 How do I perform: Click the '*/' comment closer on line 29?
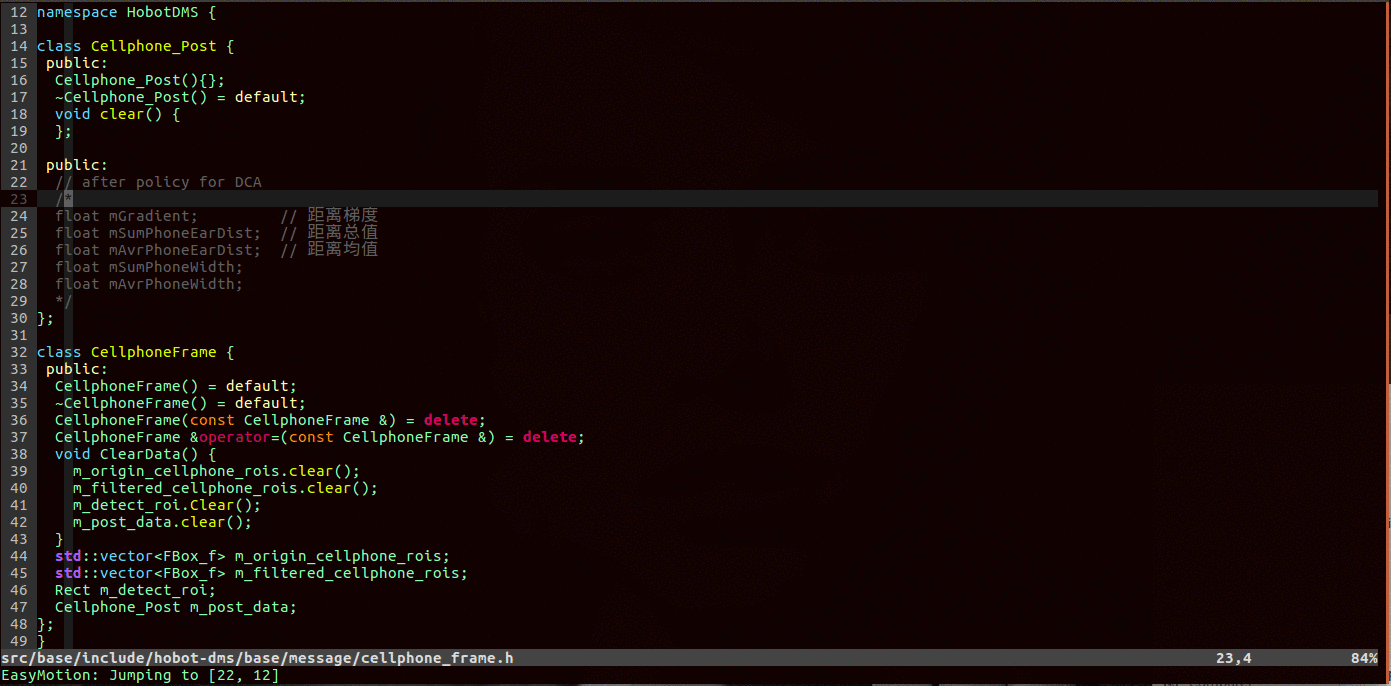tap(64, 302)
